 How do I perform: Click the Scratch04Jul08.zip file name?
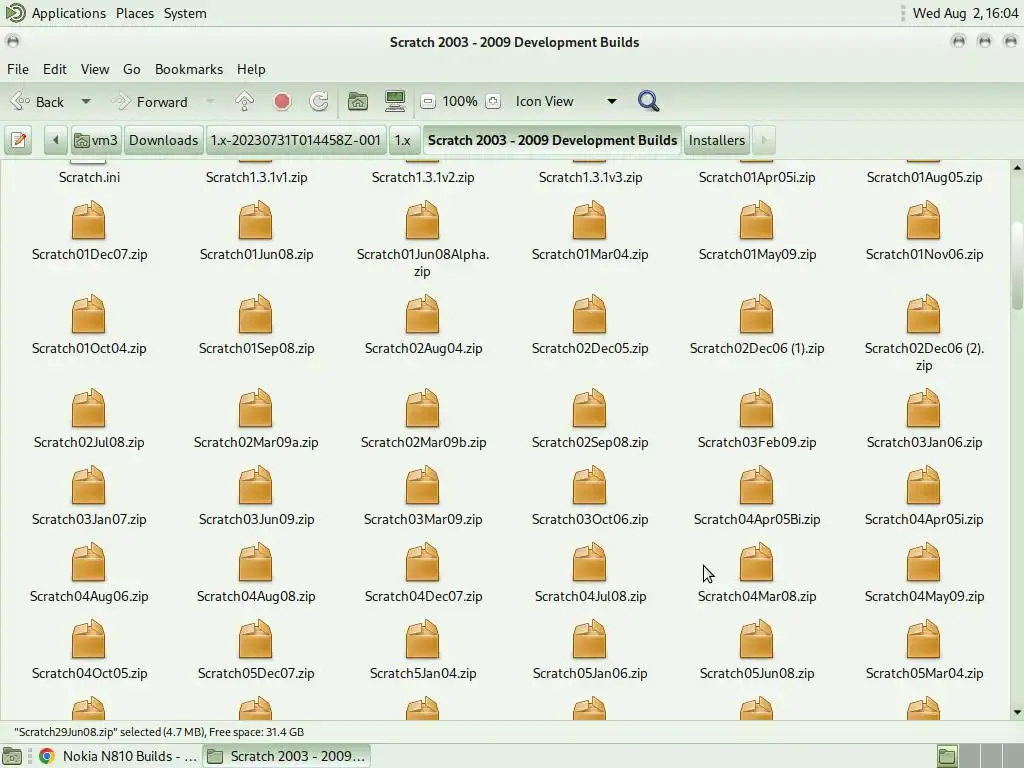click(590, 596)
